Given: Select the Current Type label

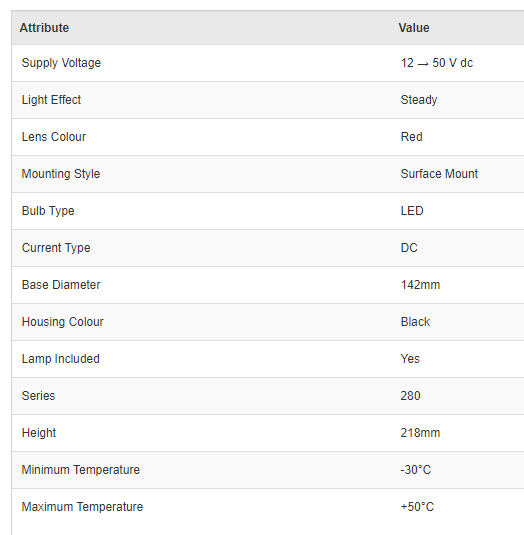Looking at the screenshot, I should coord(56,248).
